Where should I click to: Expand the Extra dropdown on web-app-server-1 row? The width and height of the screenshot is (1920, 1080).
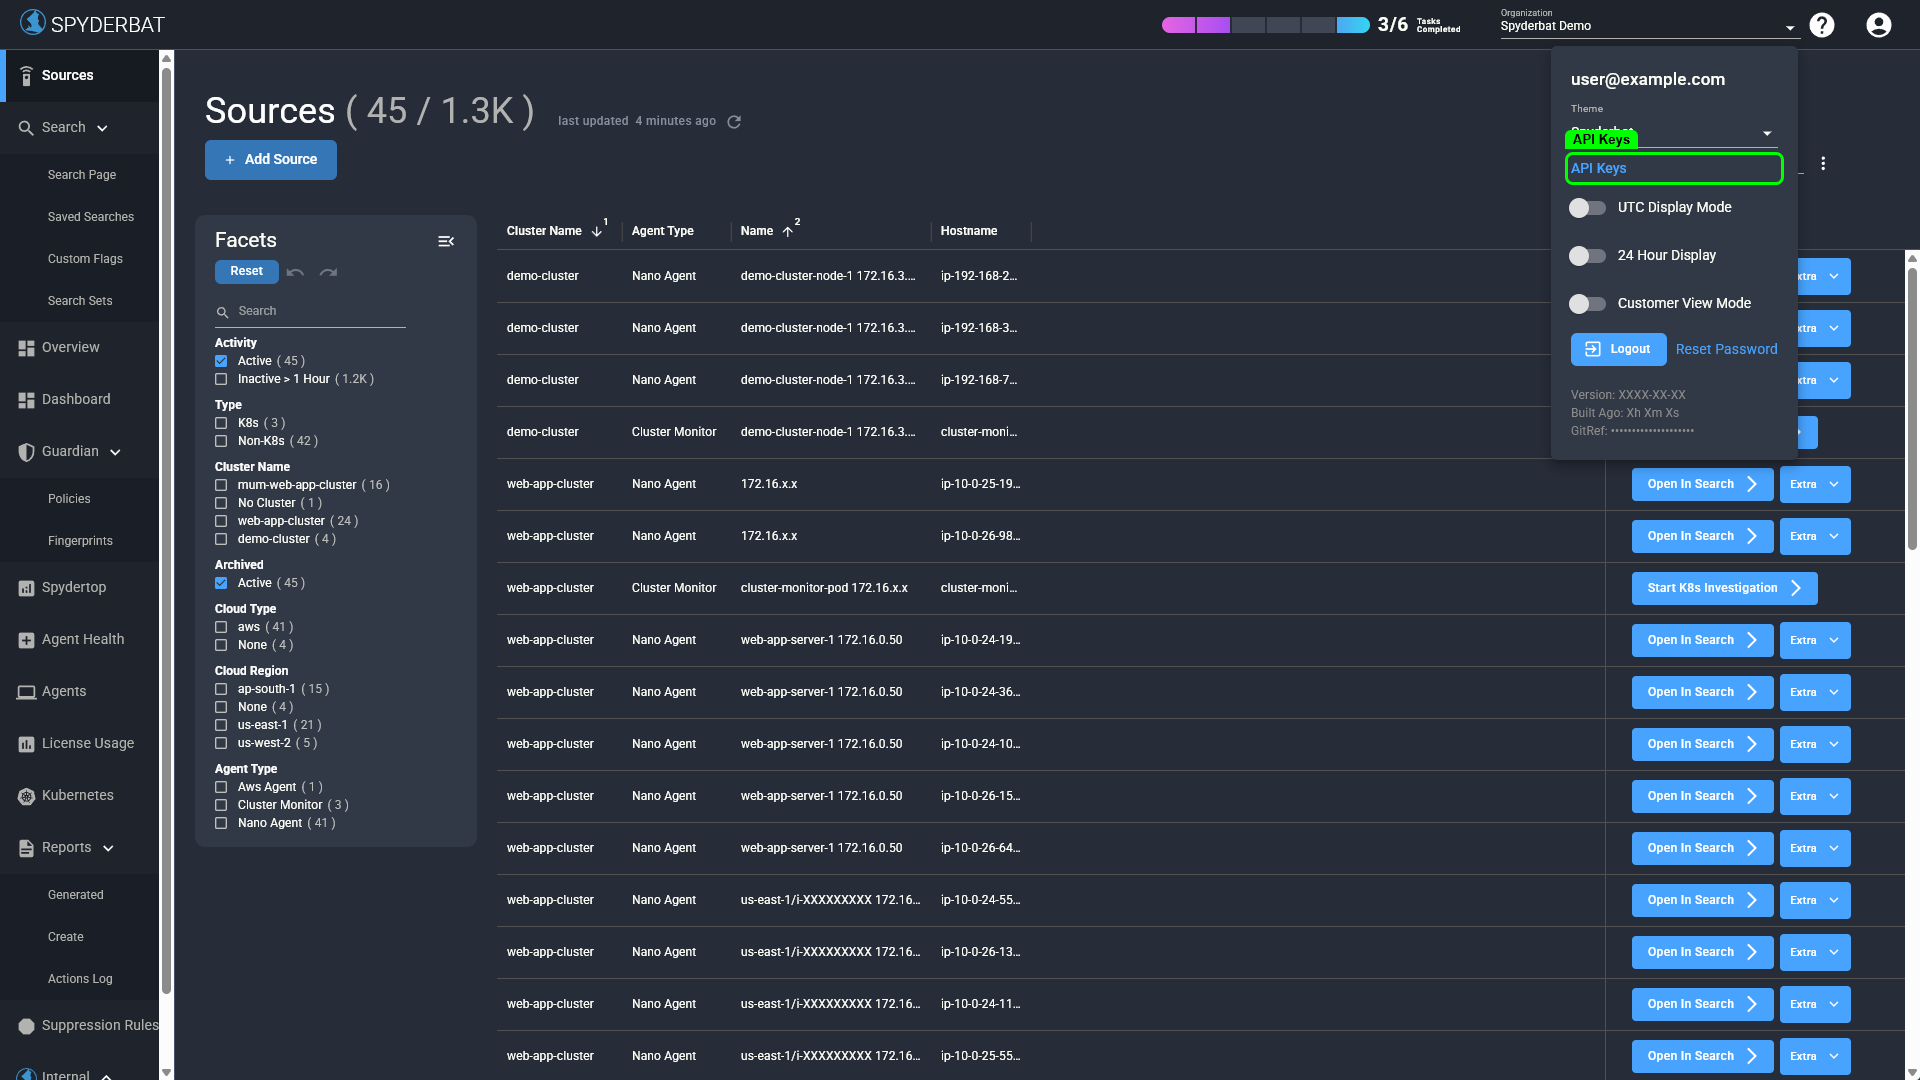click(1815, 640)
